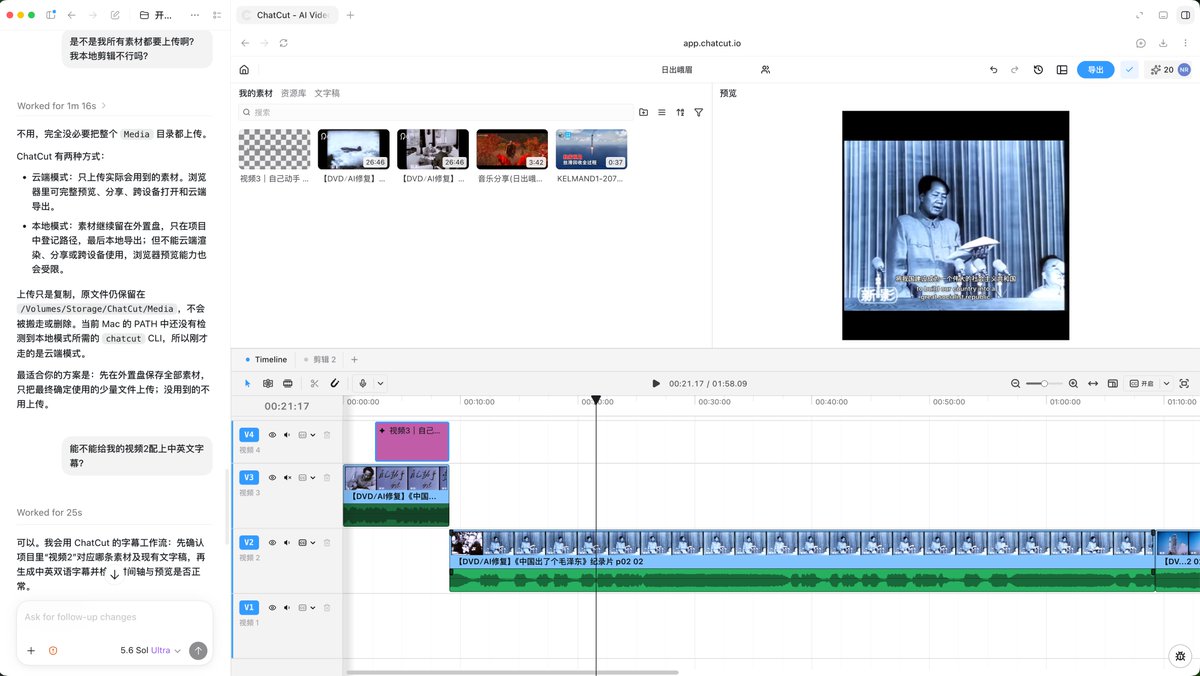
Task: Toggle the magnet snapping icon
Action: tap(335, 383)
